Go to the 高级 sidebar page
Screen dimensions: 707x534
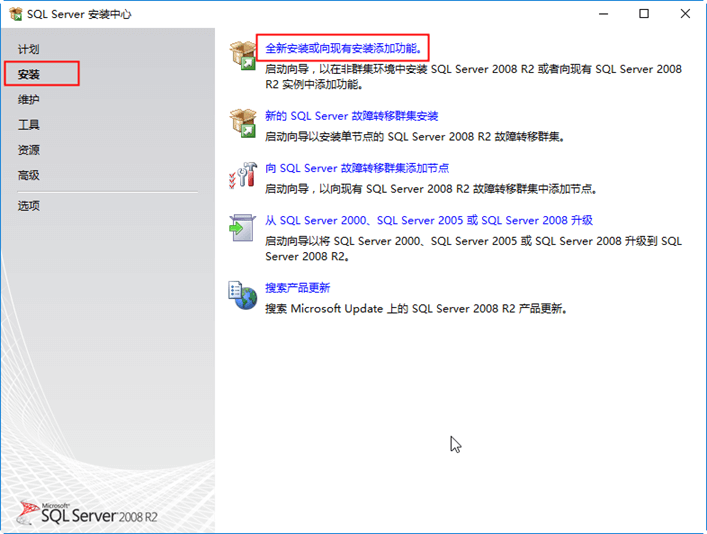[28, 175]
